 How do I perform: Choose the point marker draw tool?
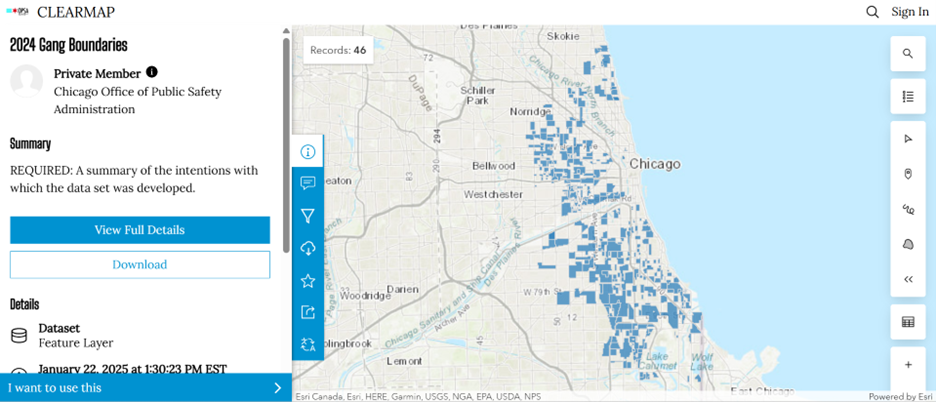pyautogui.click(x=907, y=174)
